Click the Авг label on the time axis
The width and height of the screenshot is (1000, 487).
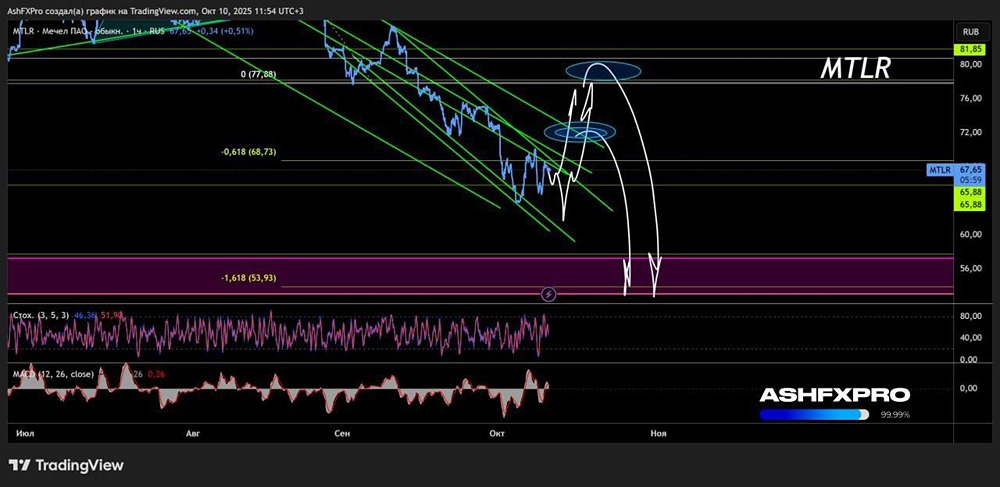193,433
